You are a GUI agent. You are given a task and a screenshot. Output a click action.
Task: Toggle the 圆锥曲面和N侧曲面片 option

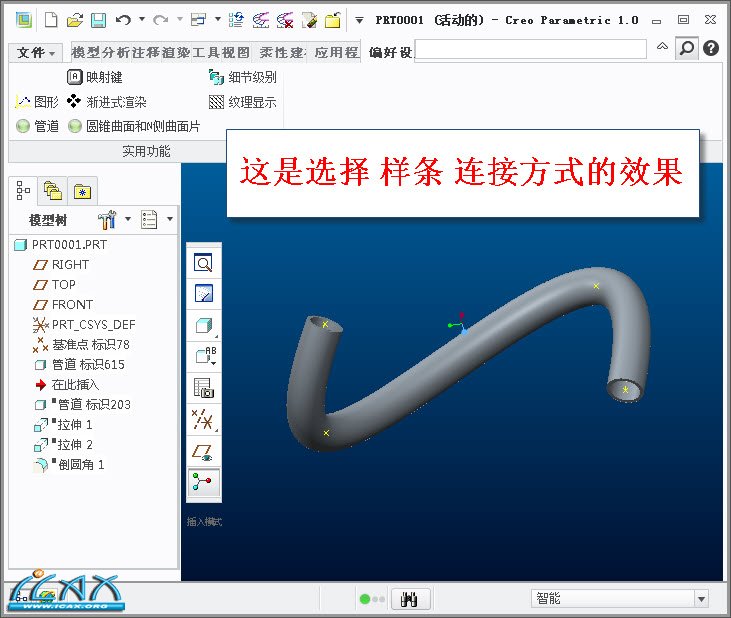(134, 126)
